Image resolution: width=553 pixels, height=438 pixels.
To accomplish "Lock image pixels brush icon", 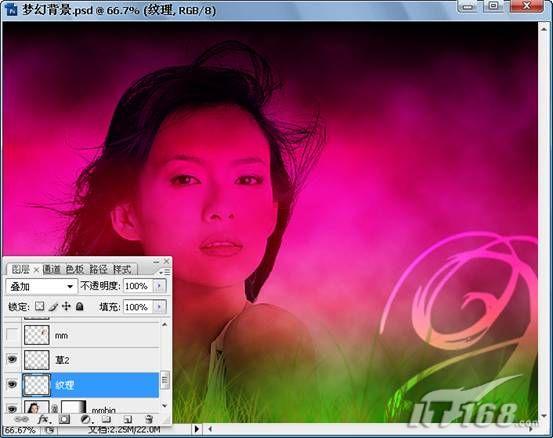I will pyautogui.click(x=53, y=306).
